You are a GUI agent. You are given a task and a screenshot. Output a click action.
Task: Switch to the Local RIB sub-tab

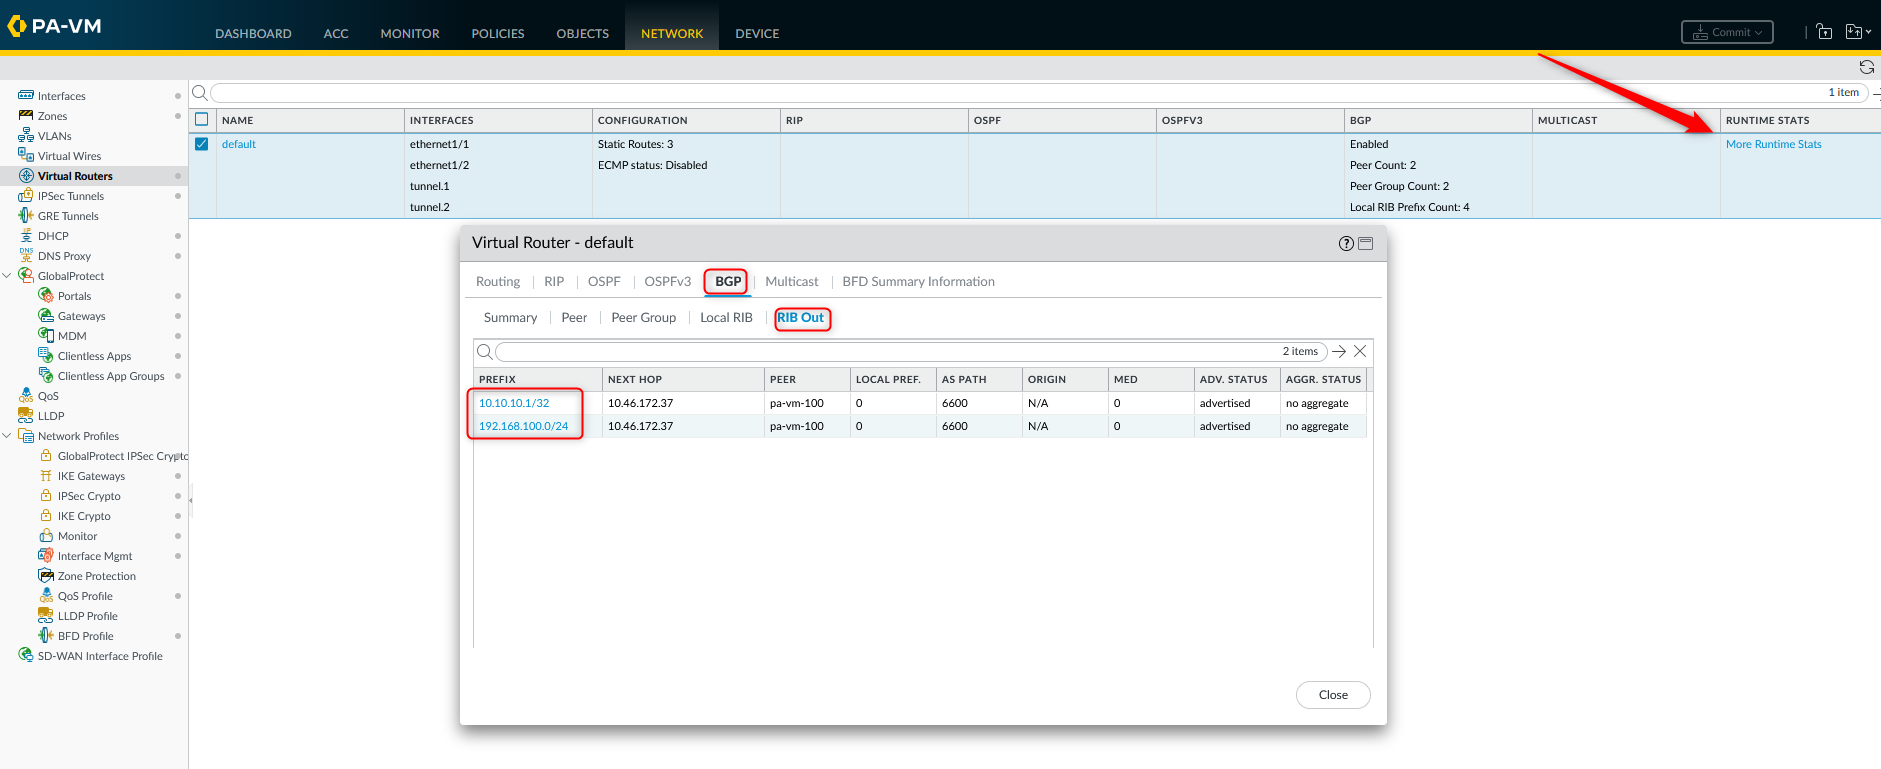tap(726, 318)
